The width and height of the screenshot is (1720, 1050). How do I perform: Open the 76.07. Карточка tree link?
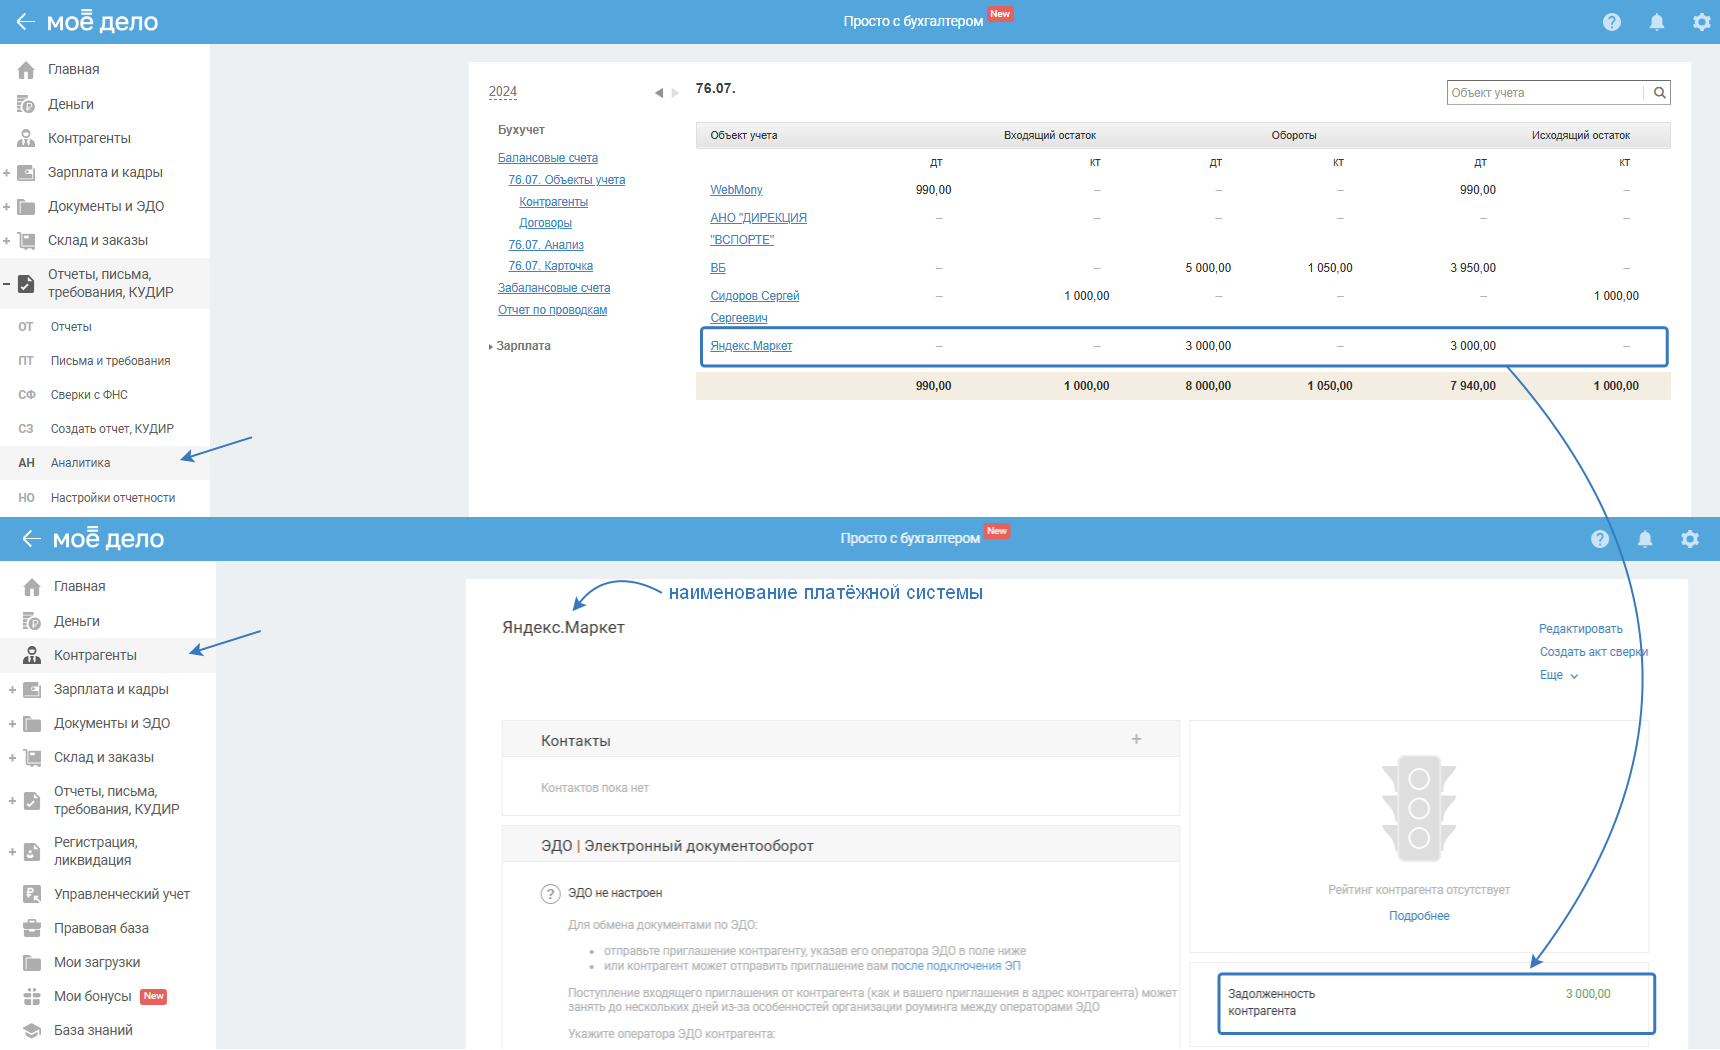(550, 266)
